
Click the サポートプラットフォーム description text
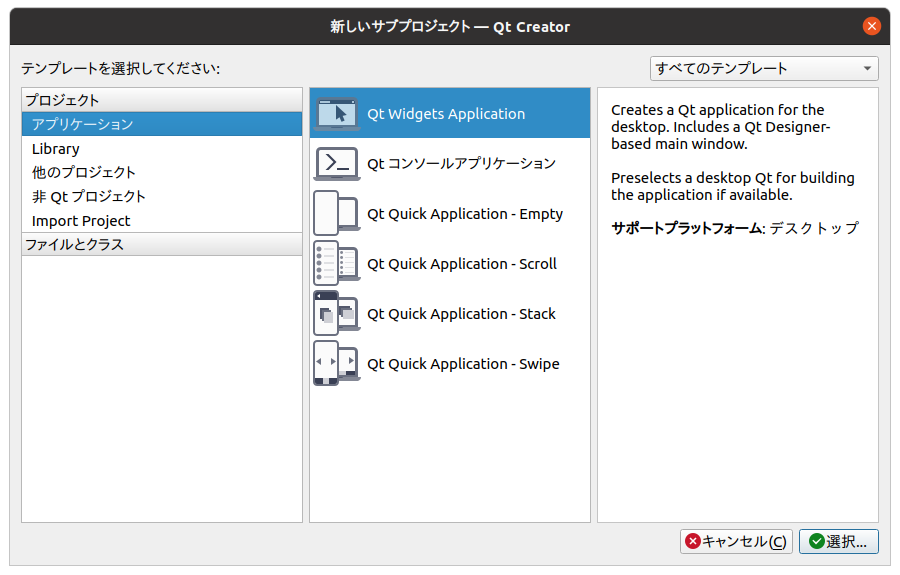[x=735, y=228]
